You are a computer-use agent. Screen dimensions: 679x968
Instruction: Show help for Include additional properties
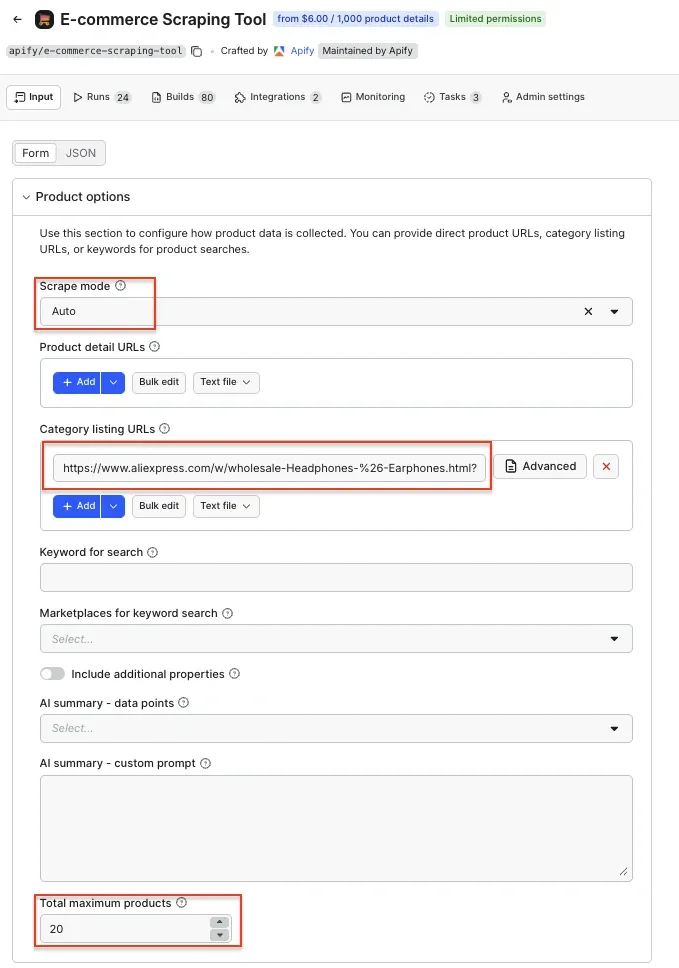[235, 674]
